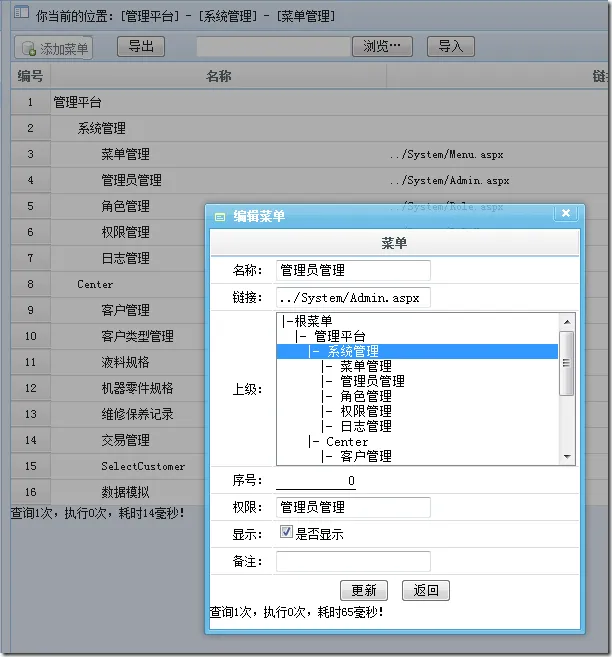Click the 权限 permission input field
The image size is (612, 657).
[x=353, y=507]
